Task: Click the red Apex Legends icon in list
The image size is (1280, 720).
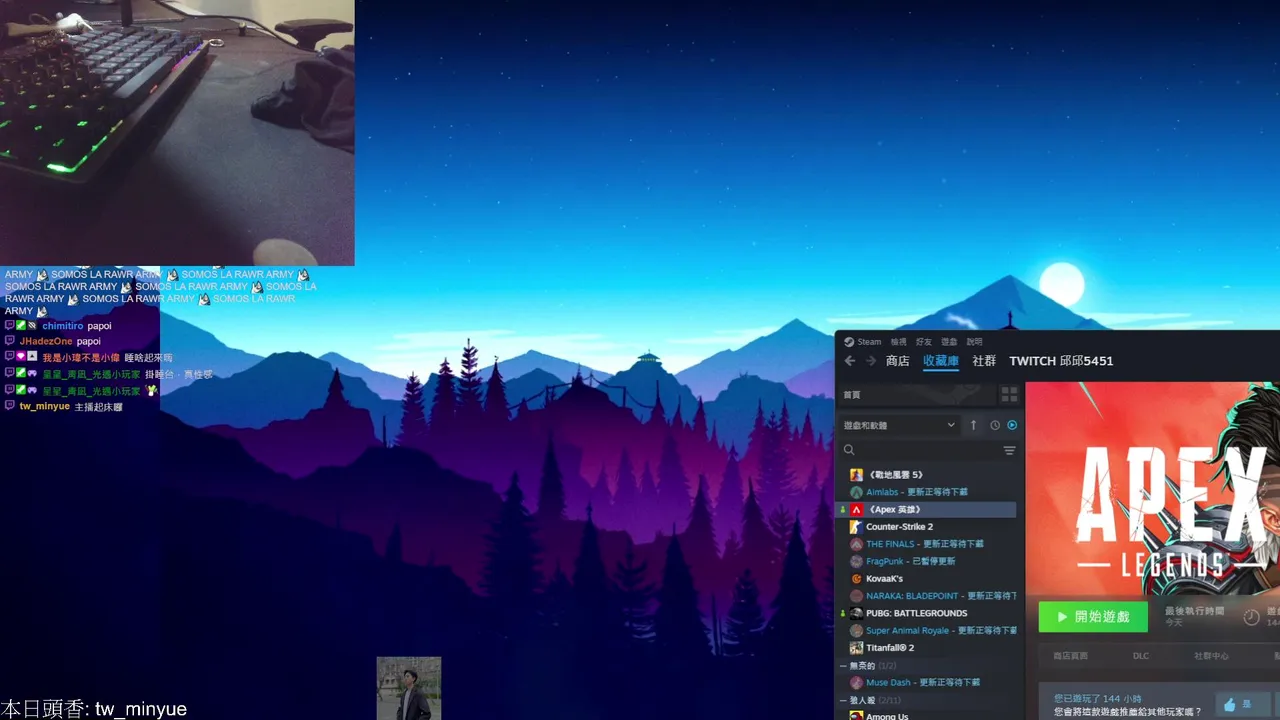Action: pos(856,510)
